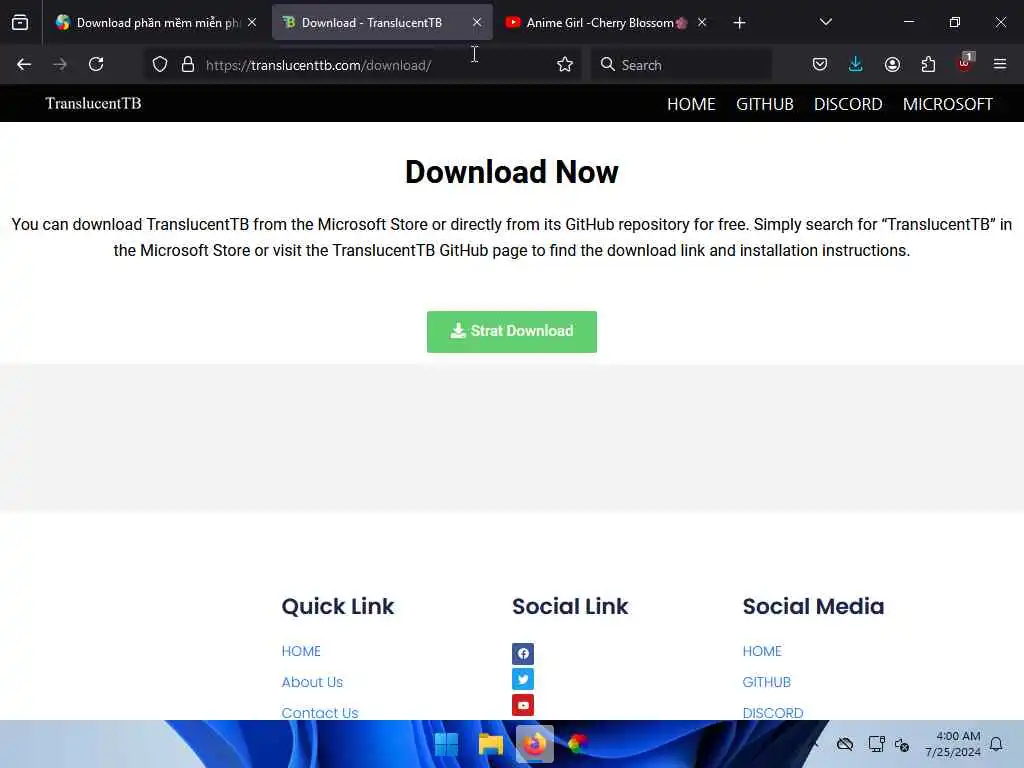Open a new tab with plus

tap(739, 23)
